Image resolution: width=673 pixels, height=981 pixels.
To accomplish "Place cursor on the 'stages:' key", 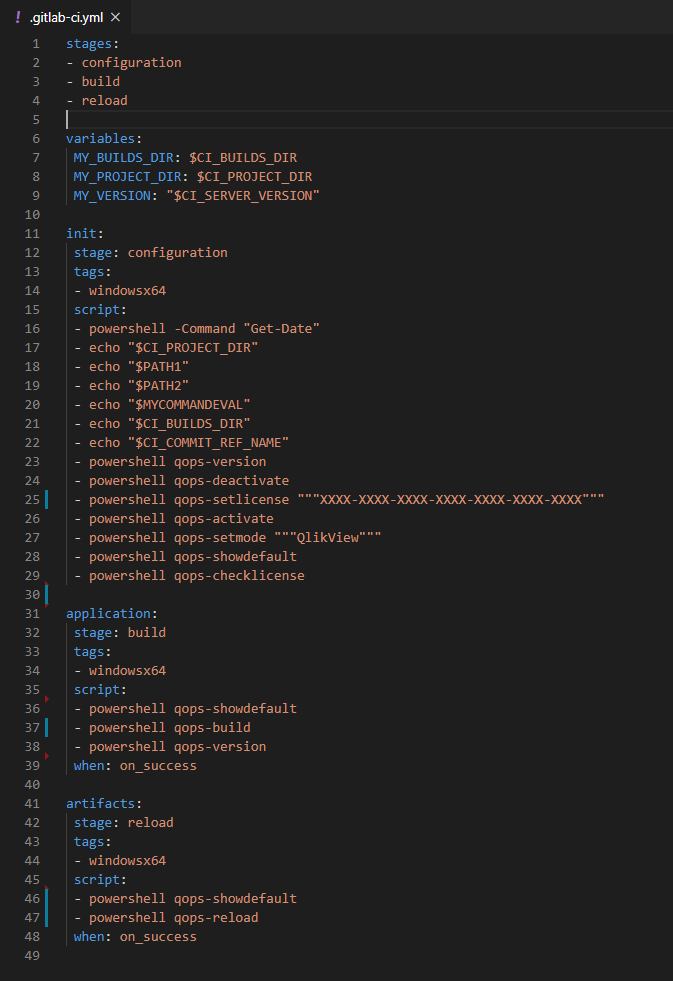I will tap(89, 43).
